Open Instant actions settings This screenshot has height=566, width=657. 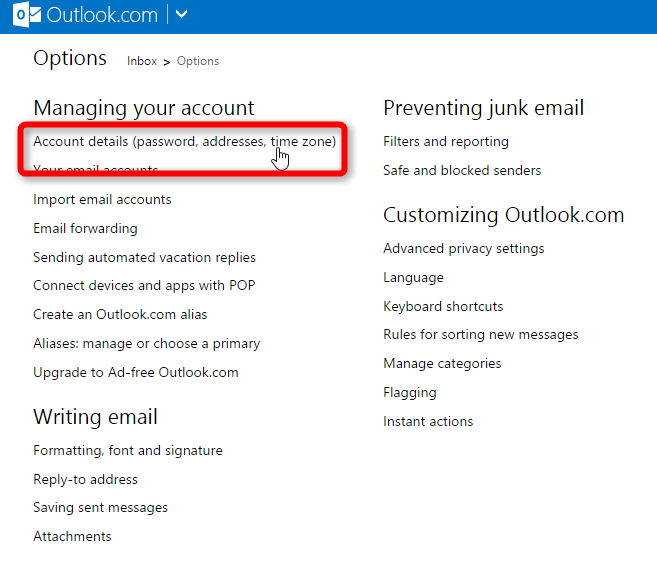click(428, 421)
